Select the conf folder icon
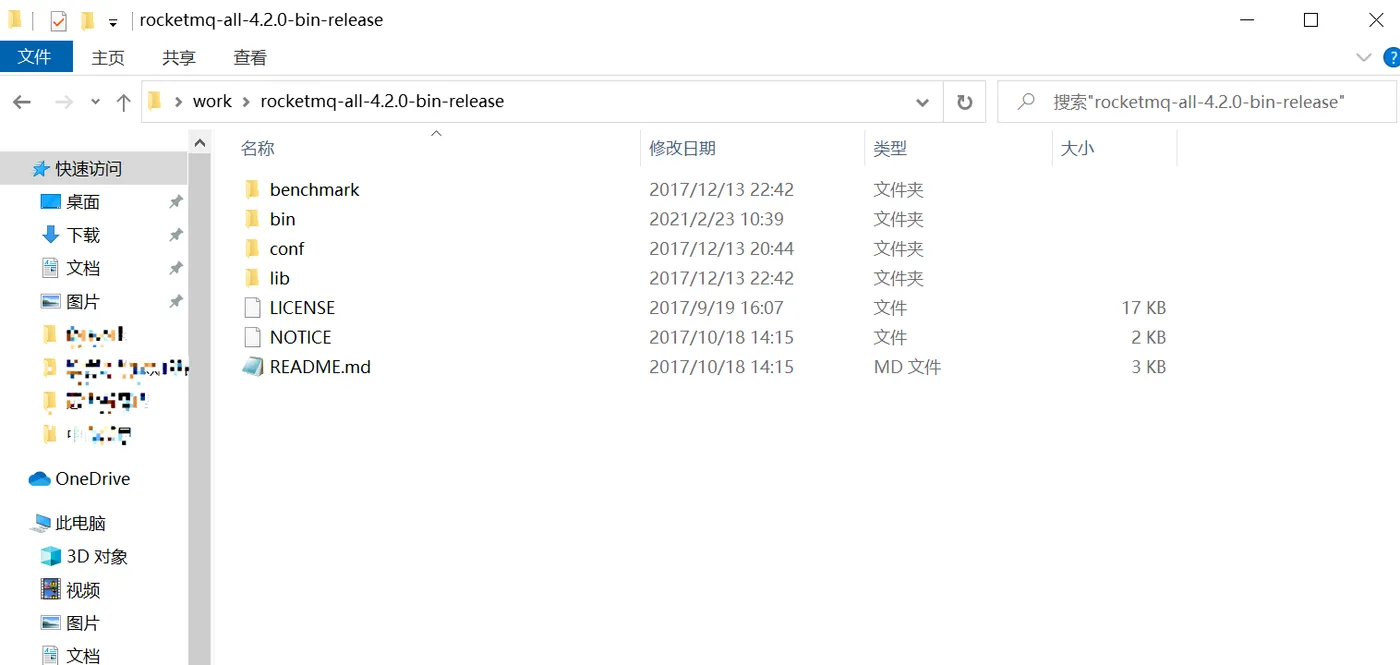The height and width of the screenshot is (665, 1400). click(x=252, y=248)
